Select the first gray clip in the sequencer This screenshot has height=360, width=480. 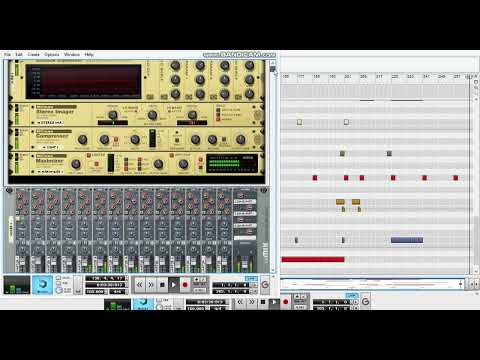[342, 154]
